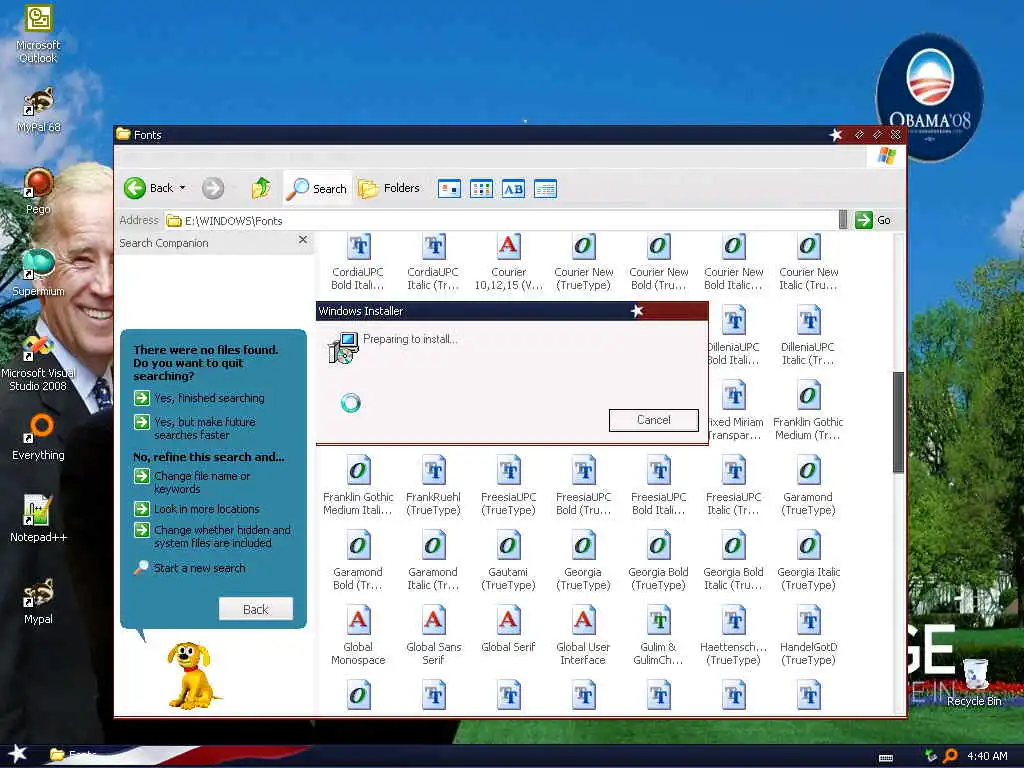Click the Go button
The width and height of the screenshot is (1024, 768).
click(873, 220)
